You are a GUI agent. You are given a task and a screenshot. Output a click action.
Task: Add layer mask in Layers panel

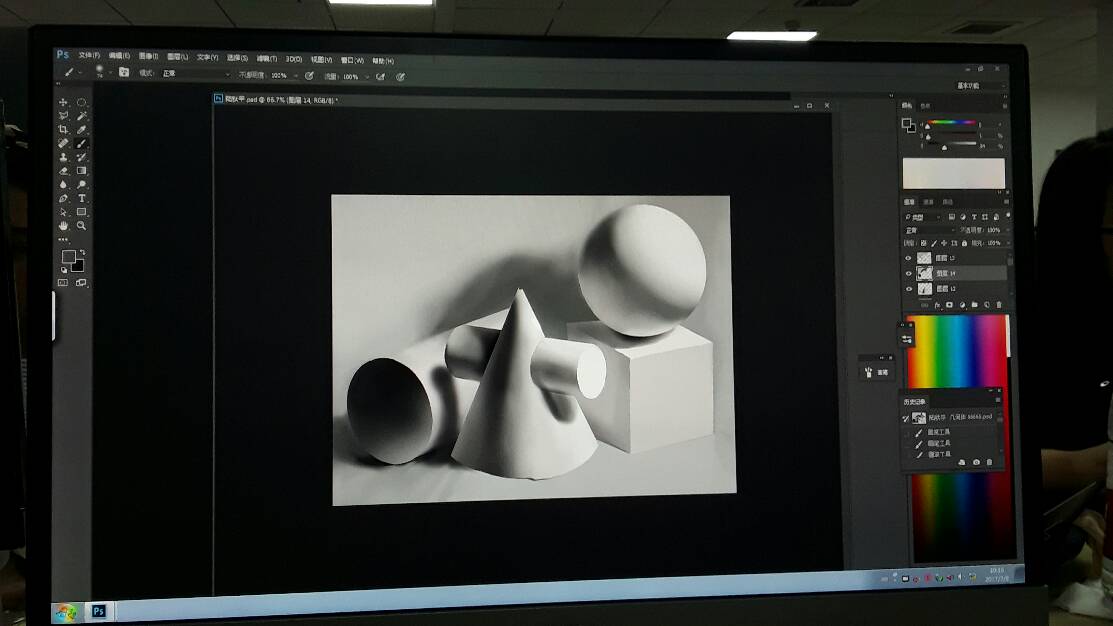click(x=949, y=304)
